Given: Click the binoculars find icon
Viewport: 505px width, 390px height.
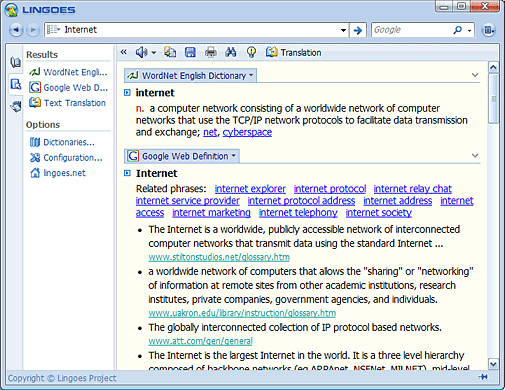Looking at the screenshot, I should click(x=231, y=52).
